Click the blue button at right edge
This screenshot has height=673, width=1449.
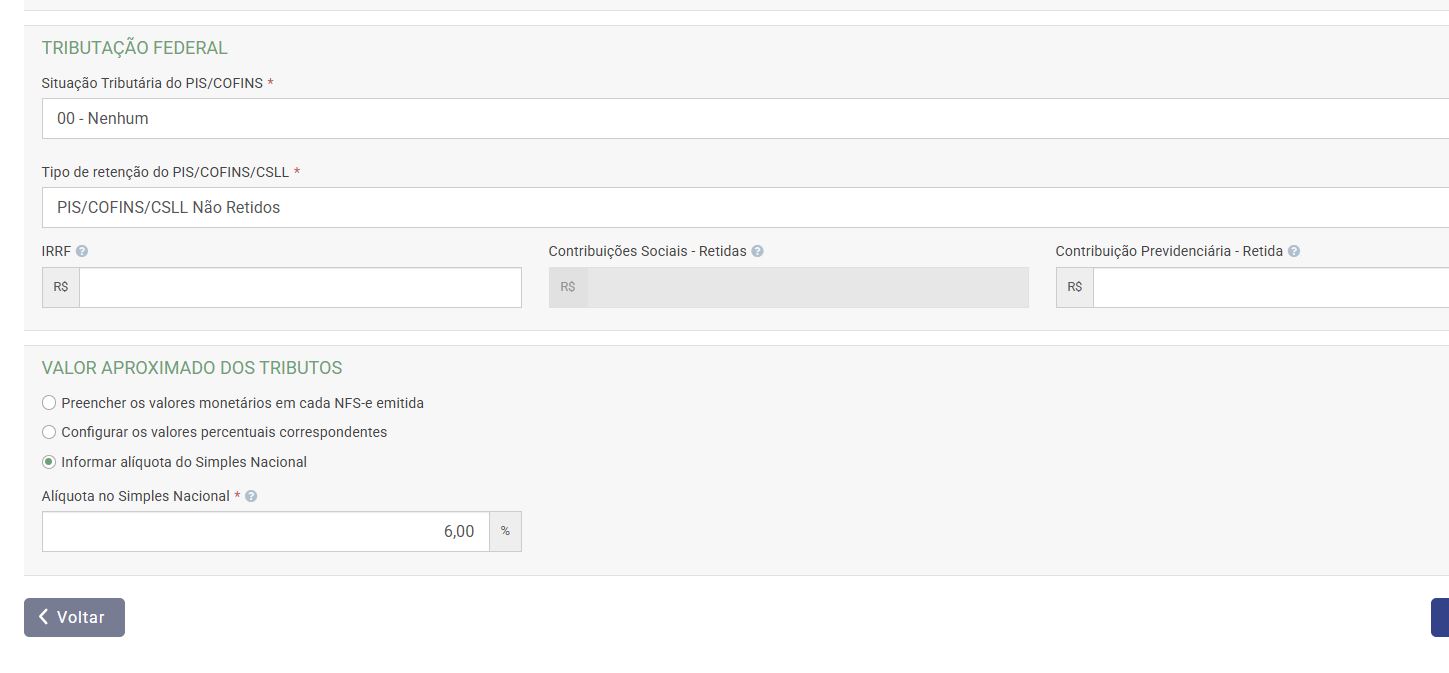coord(1440,617)
